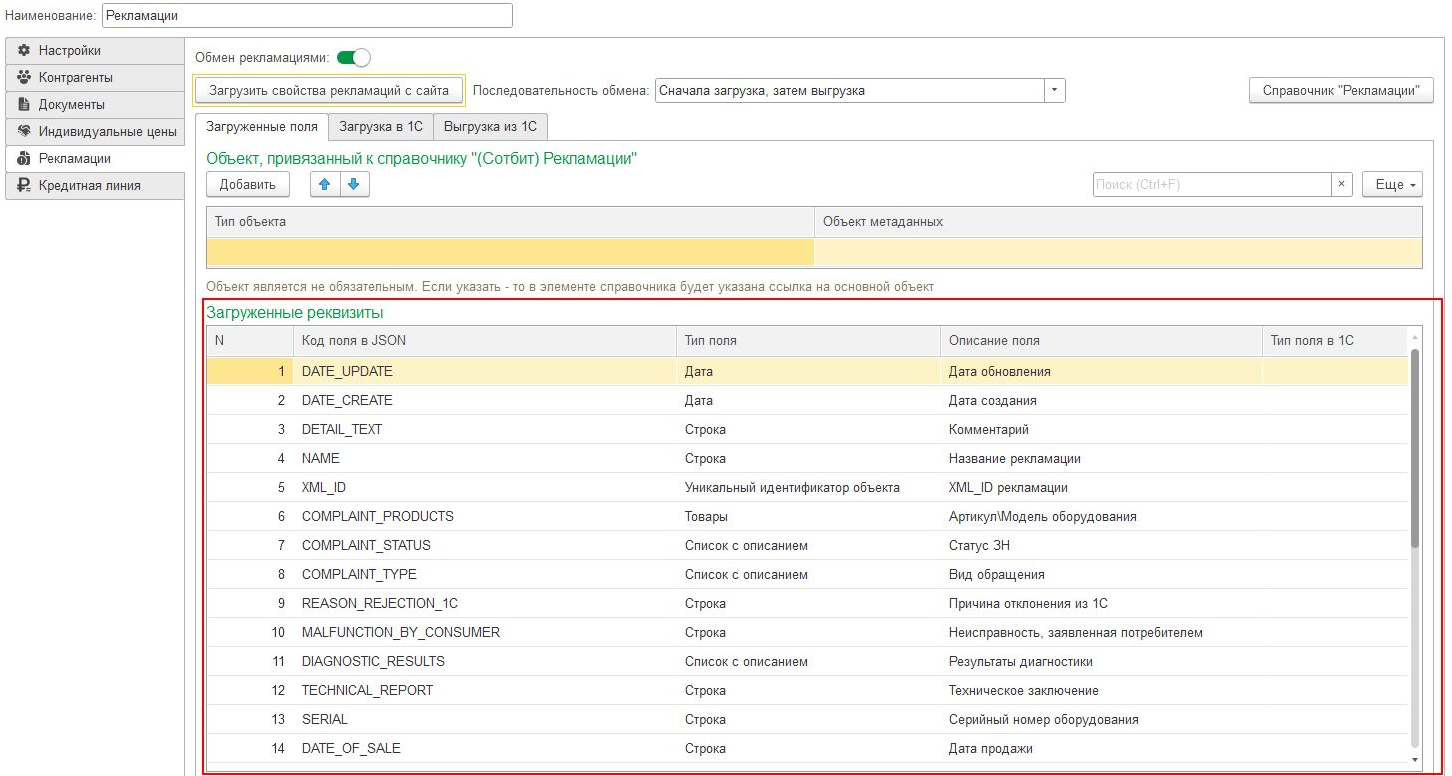1452x776 pixels.
Task: Click the people icon beside Контрагенты
Action: coord(24,78)
